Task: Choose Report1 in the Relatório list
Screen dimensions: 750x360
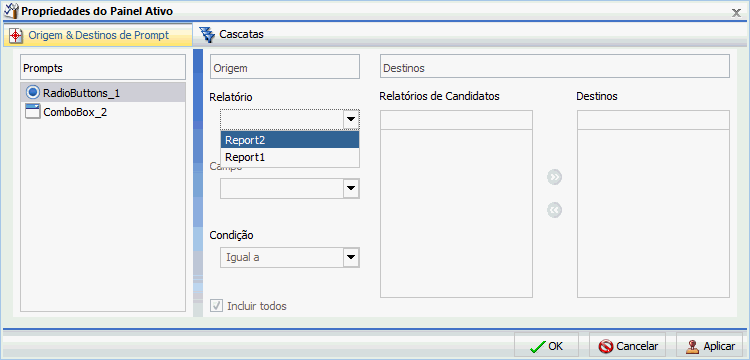Action: (290, 157)
